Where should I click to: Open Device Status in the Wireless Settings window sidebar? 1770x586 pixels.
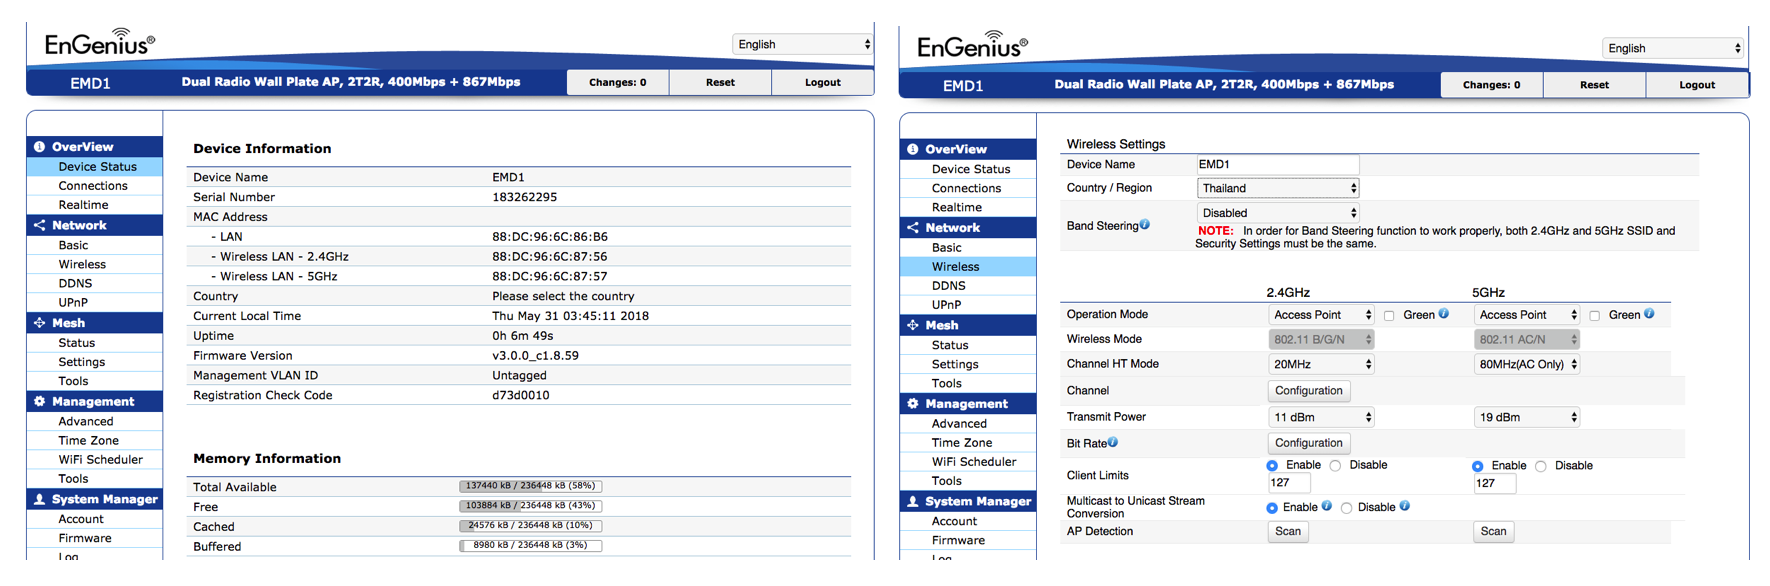click(x=971, y=170)
